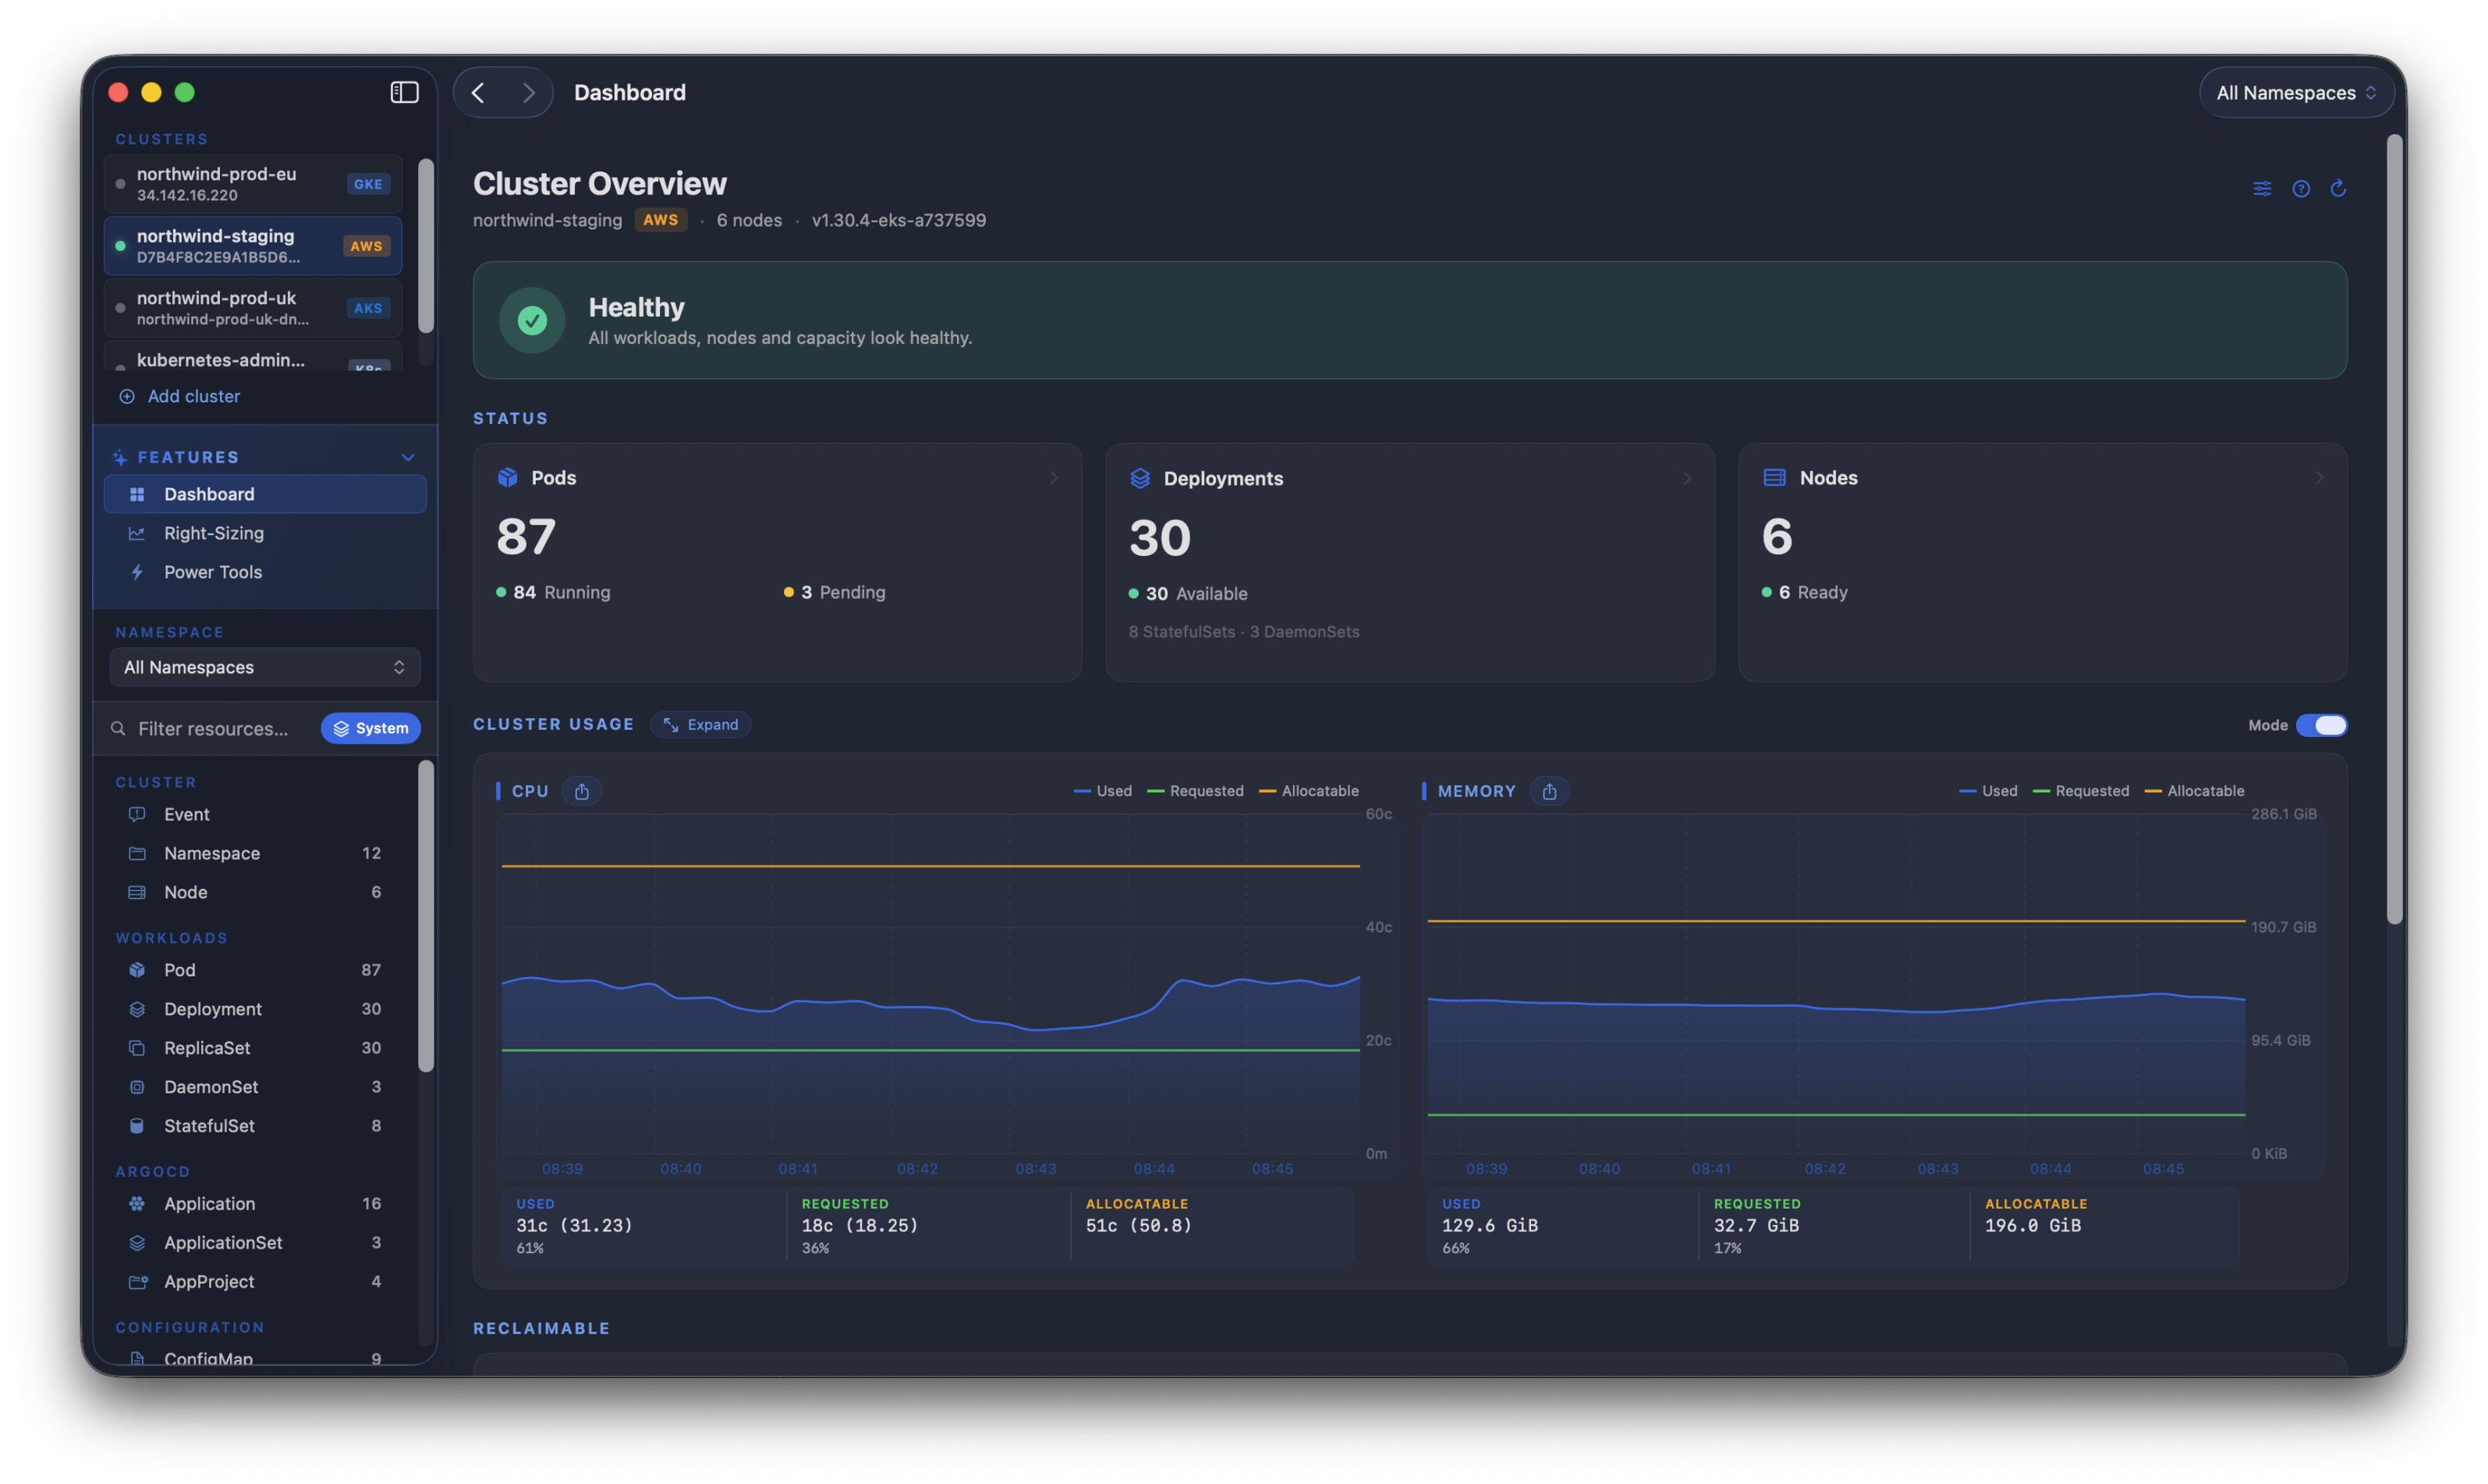This screenshot has width=2488, height=1484.
Task: Click the v1.30.4-eks-a737599 version text
Action: click(898, 220)
